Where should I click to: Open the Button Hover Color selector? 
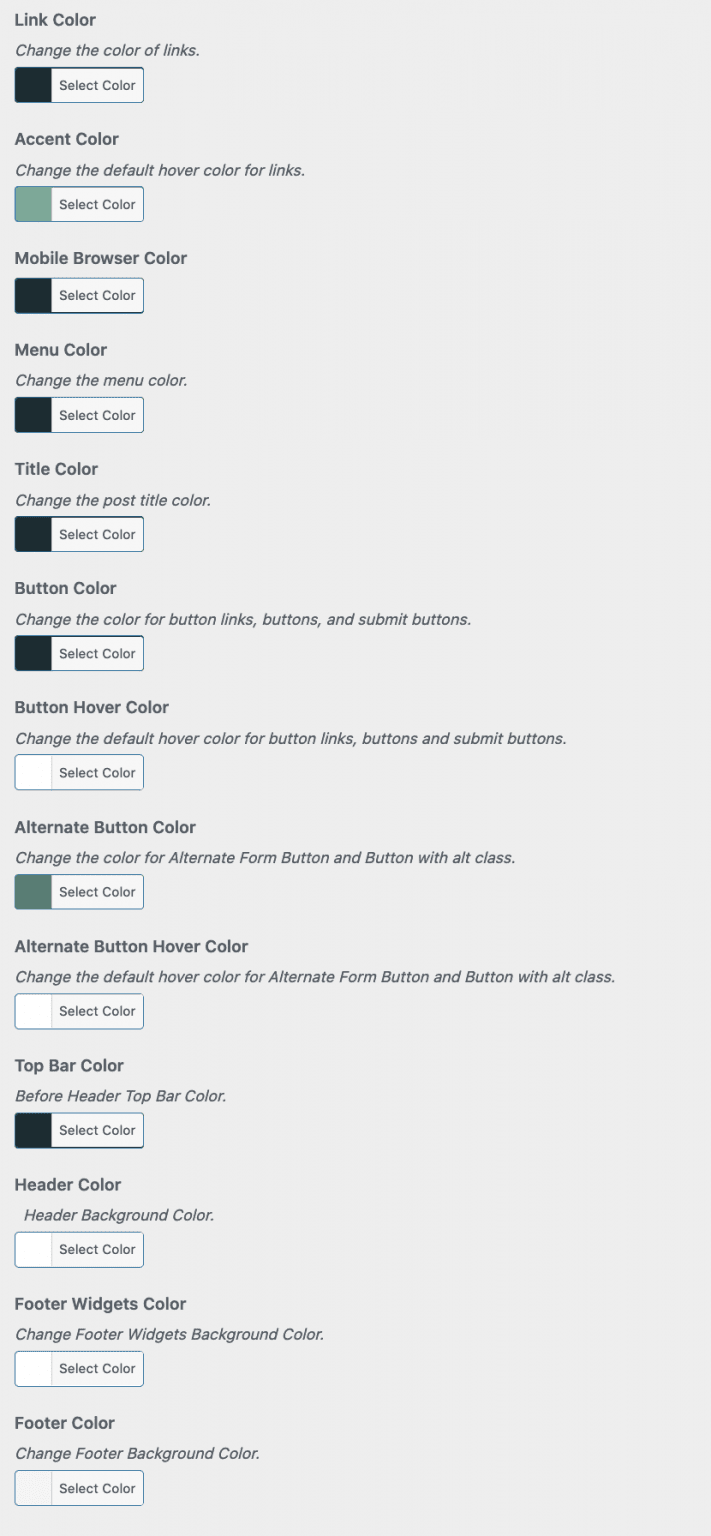(97, 771)
